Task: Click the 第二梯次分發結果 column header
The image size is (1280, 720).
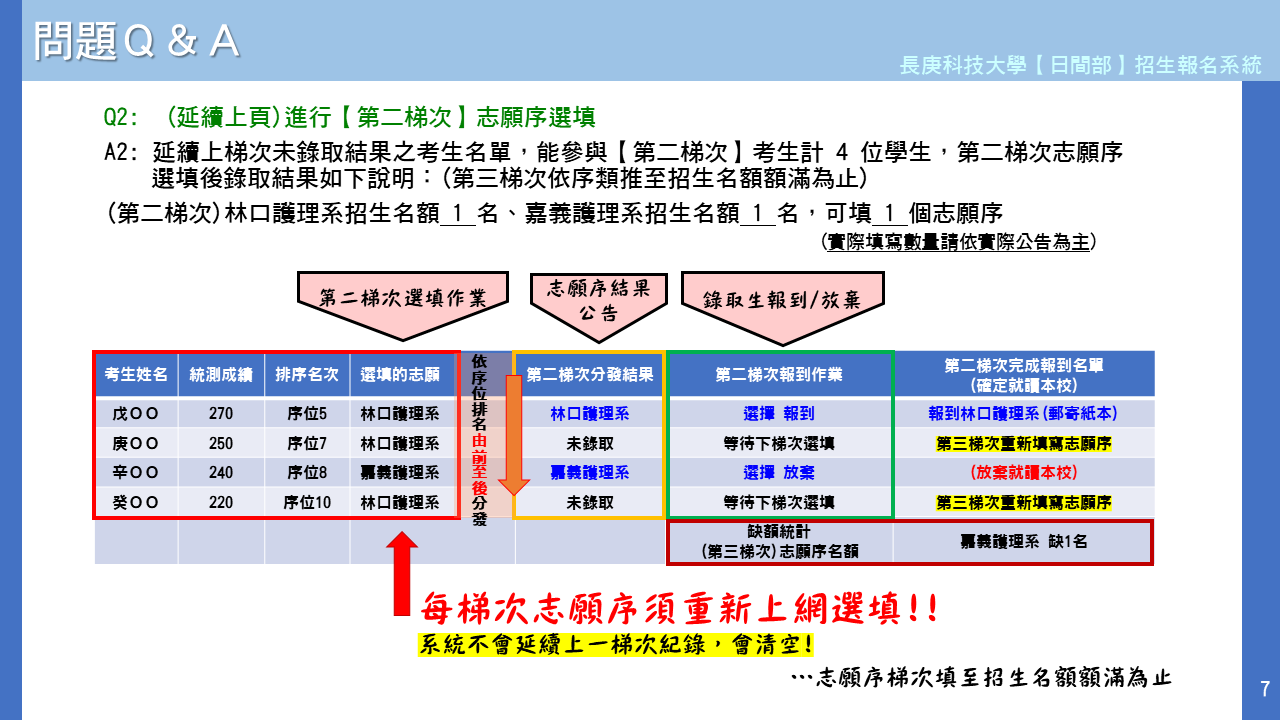Action: [590, 375]
